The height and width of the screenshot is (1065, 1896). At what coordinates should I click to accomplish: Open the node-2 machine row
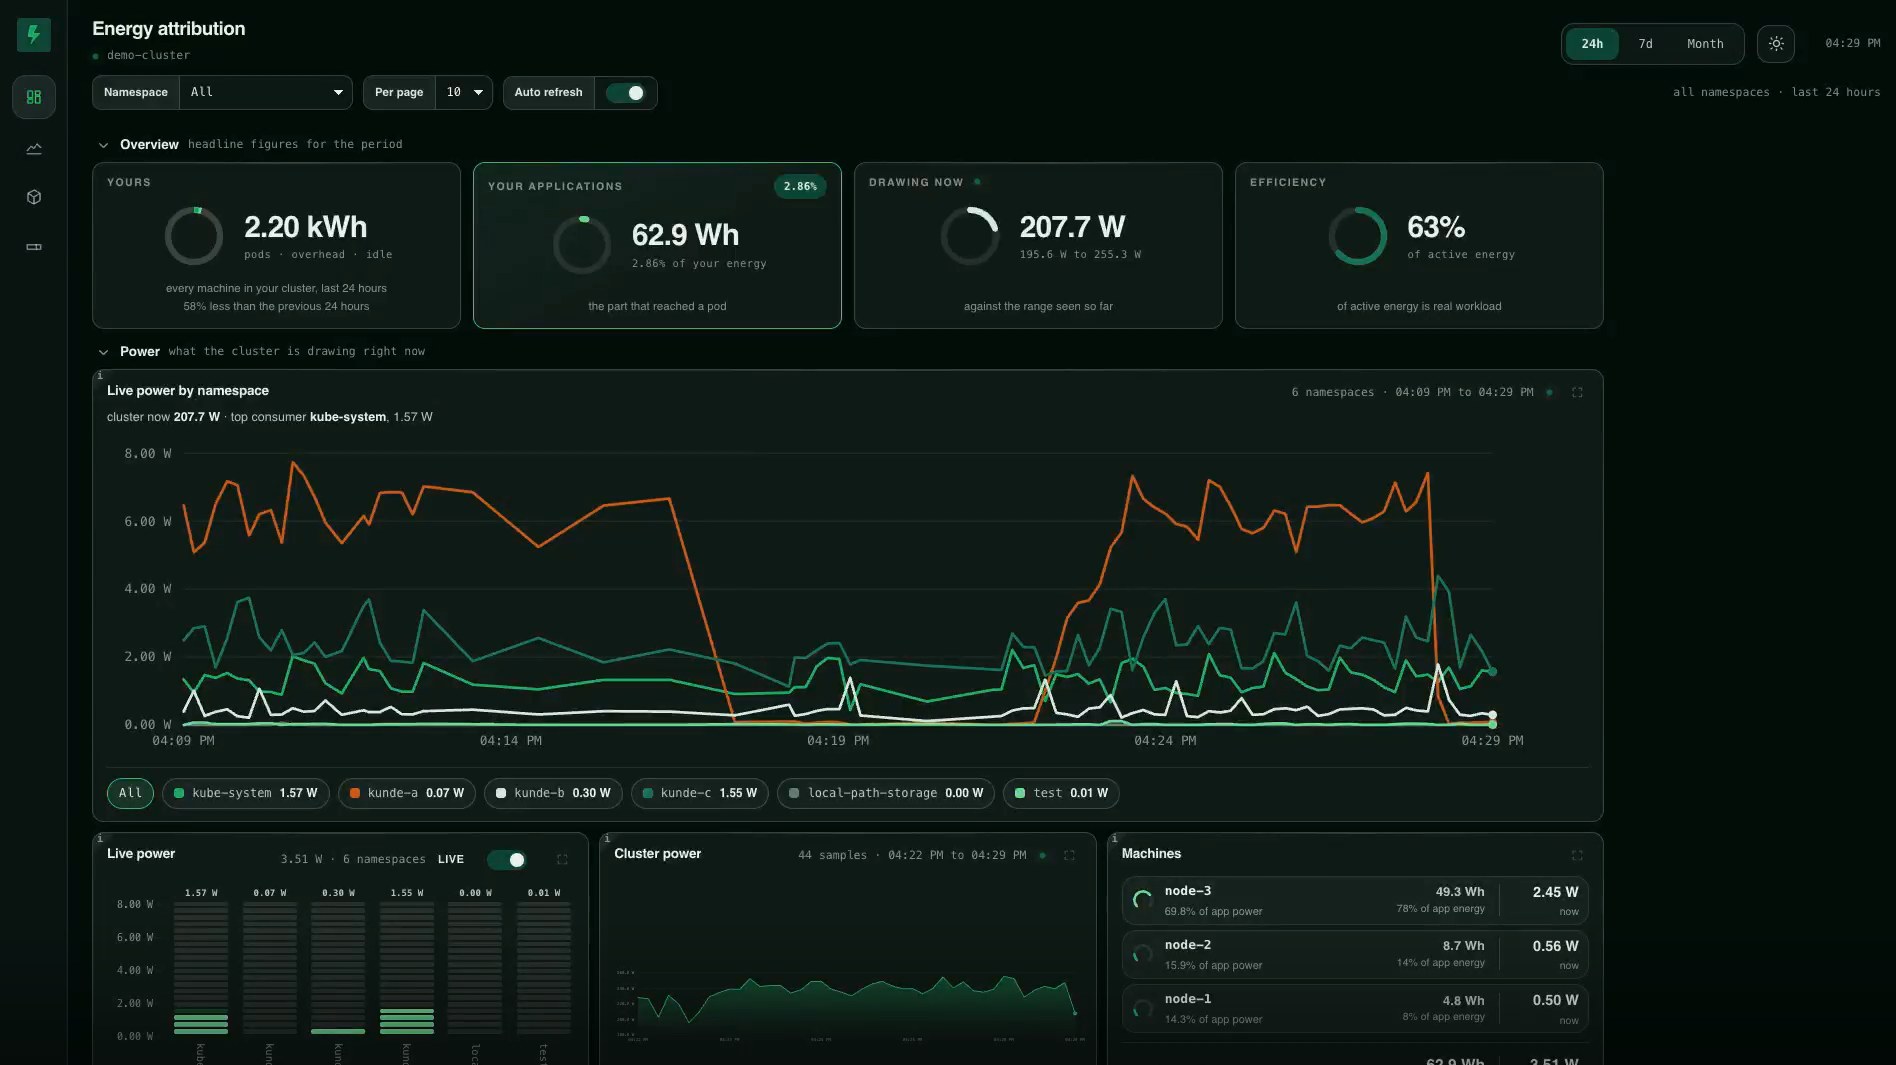(1355, 954)
